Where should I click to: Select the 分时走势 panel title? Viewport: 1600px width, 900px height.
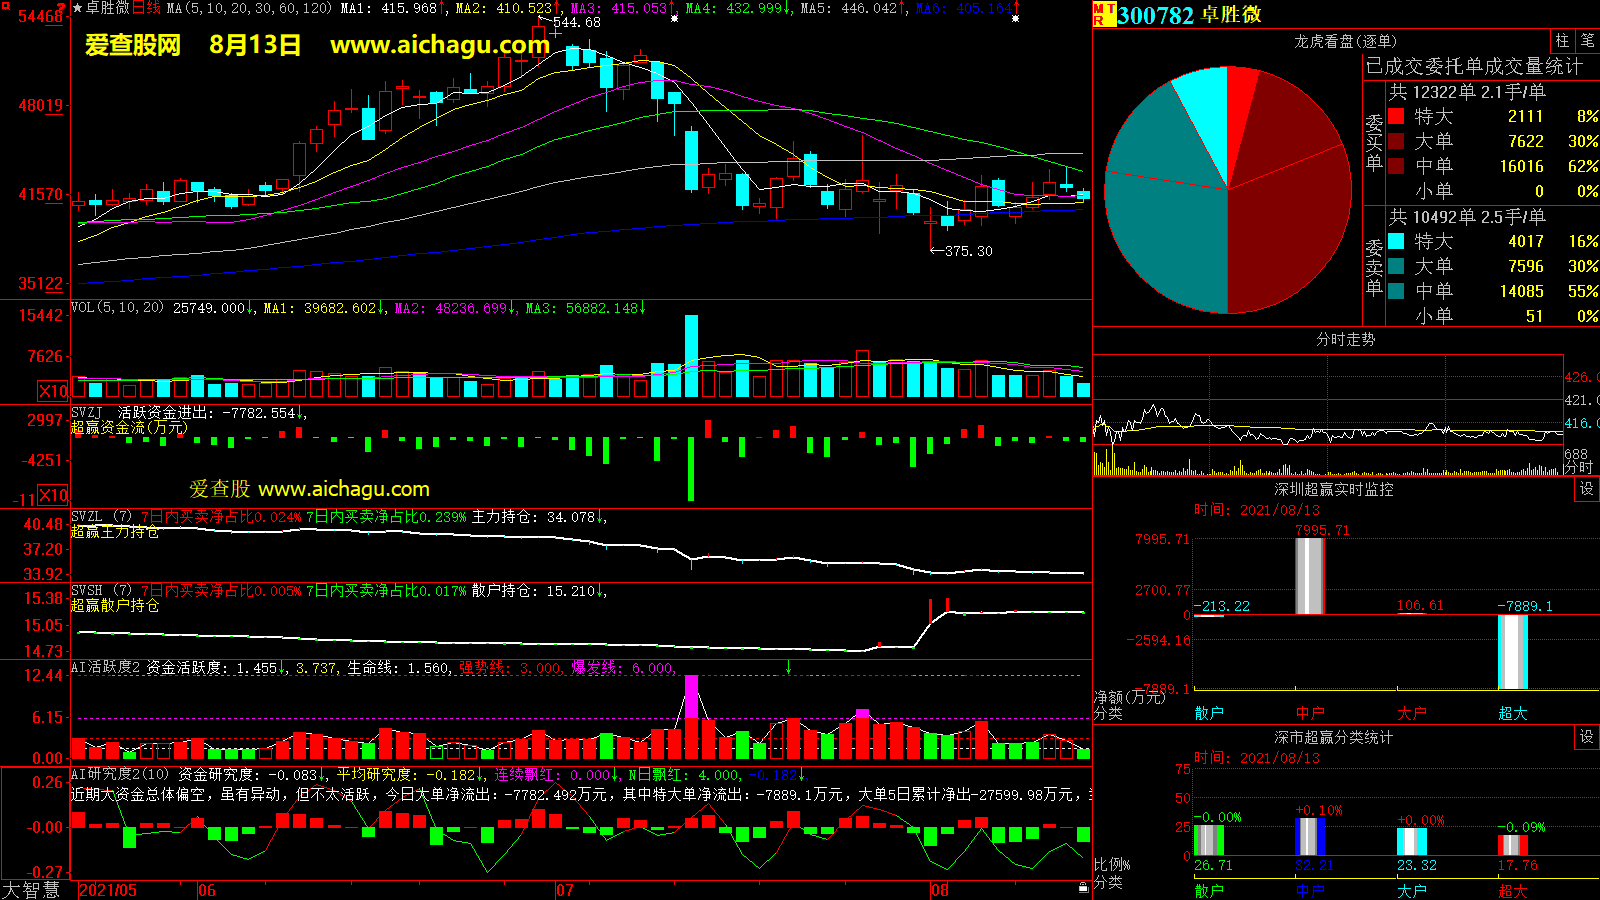[x=1345, y=340]
